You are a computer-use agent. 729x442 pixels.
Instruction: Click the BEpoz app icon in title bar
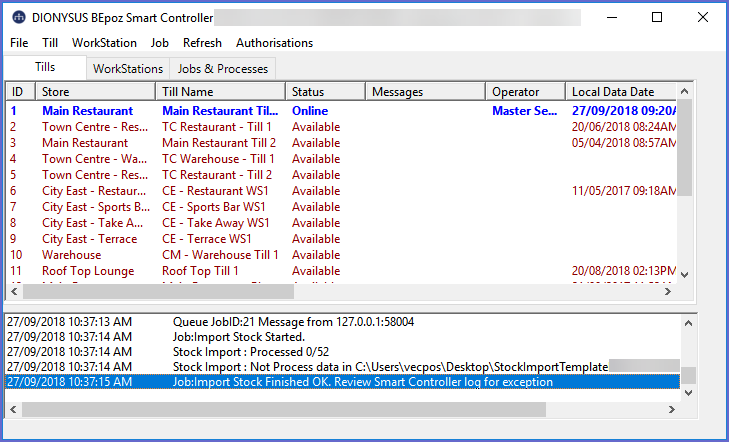point(19,17)
